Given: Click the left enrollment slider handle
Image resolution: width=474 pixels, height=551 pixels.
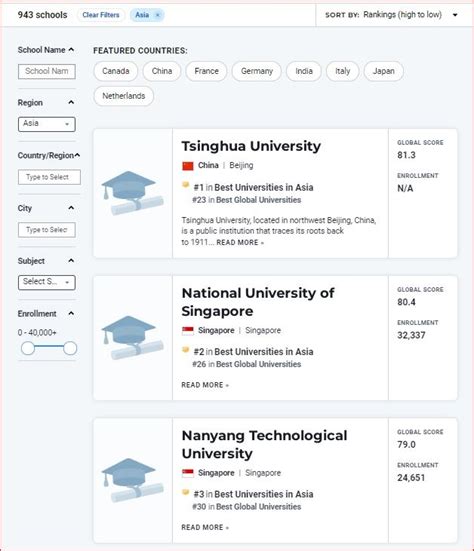Looking at the screenshot, I should click(x=28, y=348).
